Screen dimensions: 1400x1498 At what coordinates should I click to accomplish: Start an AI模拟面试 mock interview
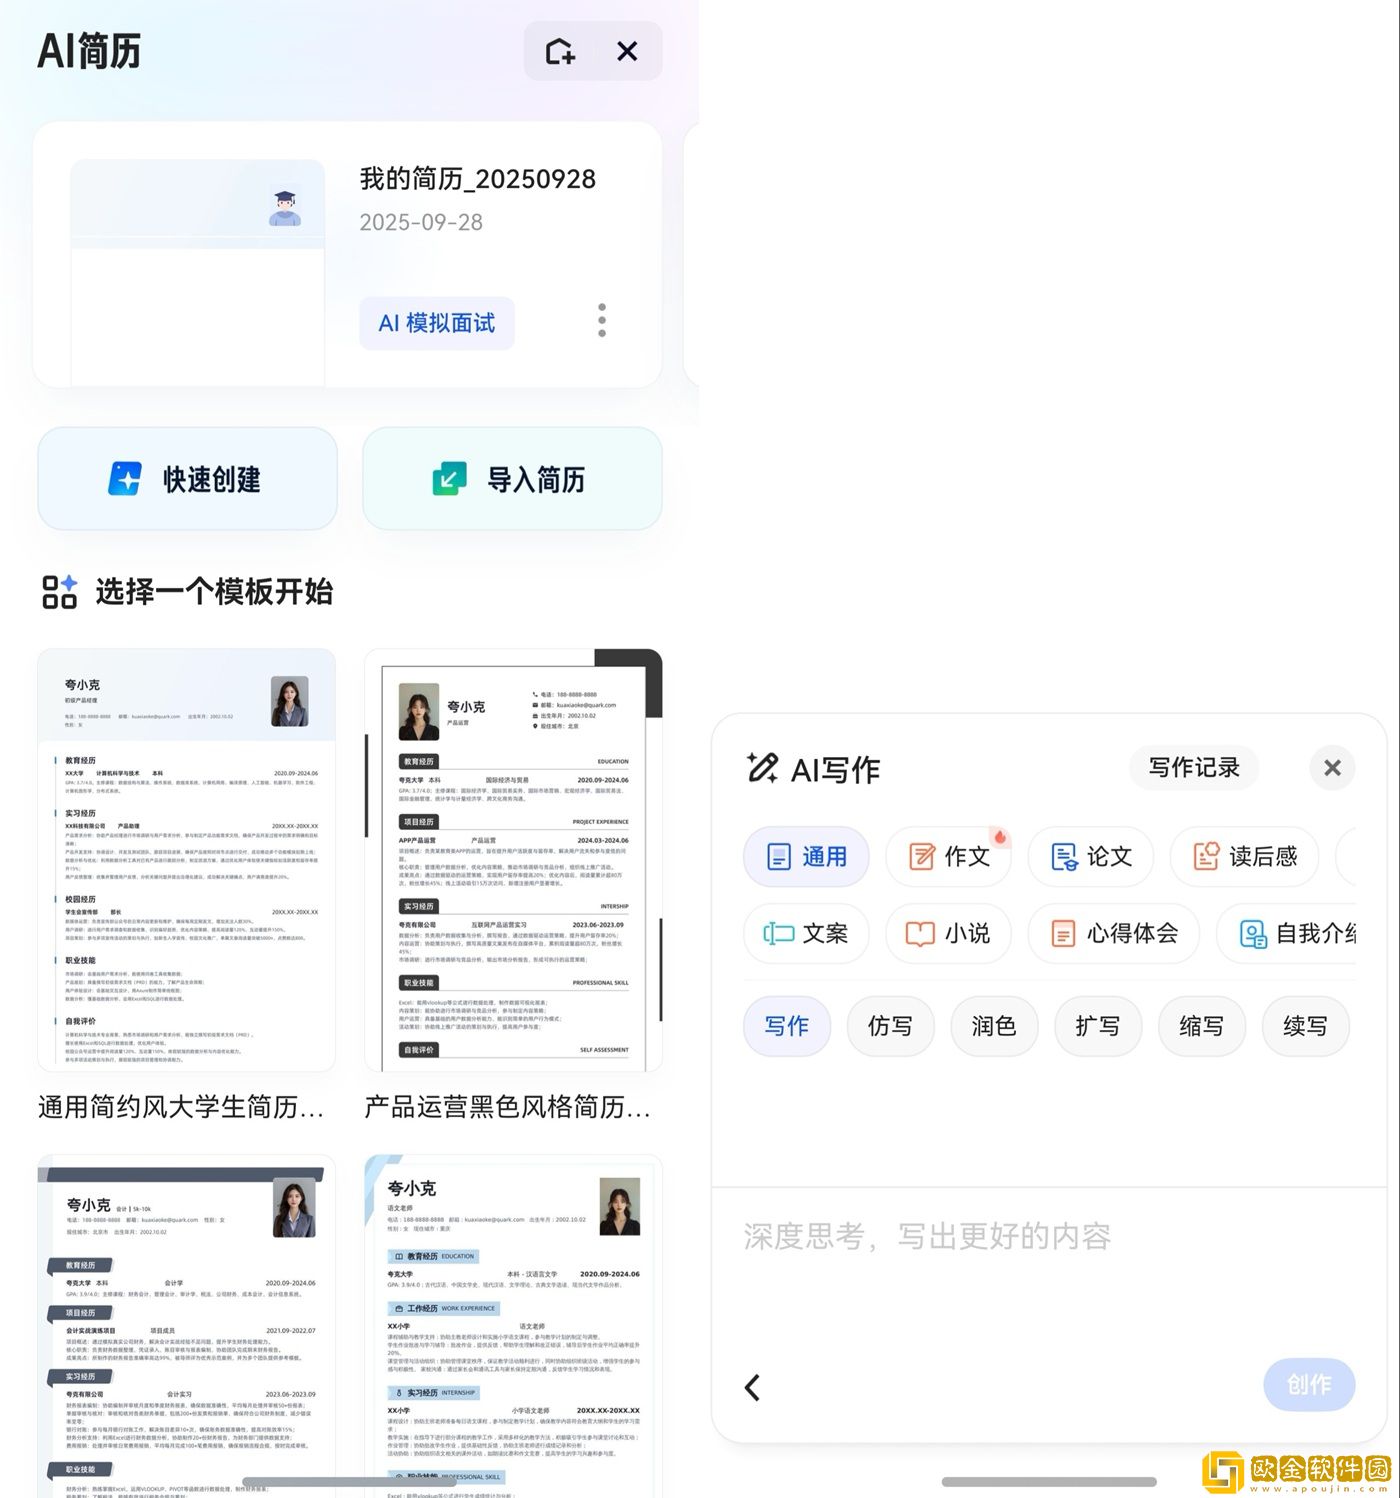[436, 323]
